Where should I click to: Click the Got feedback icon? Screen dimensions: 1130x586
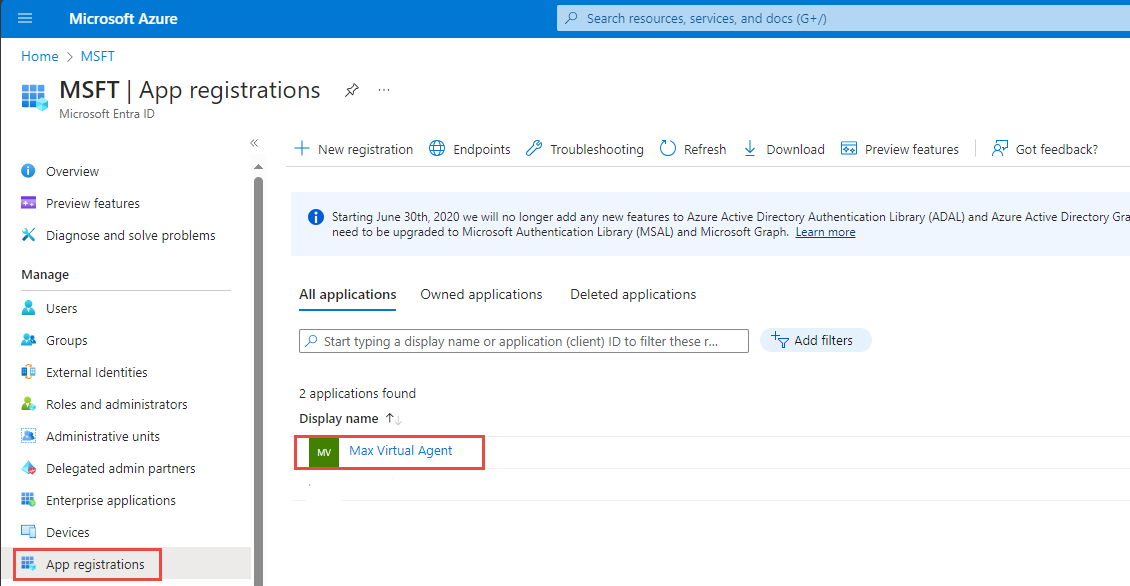999,148
